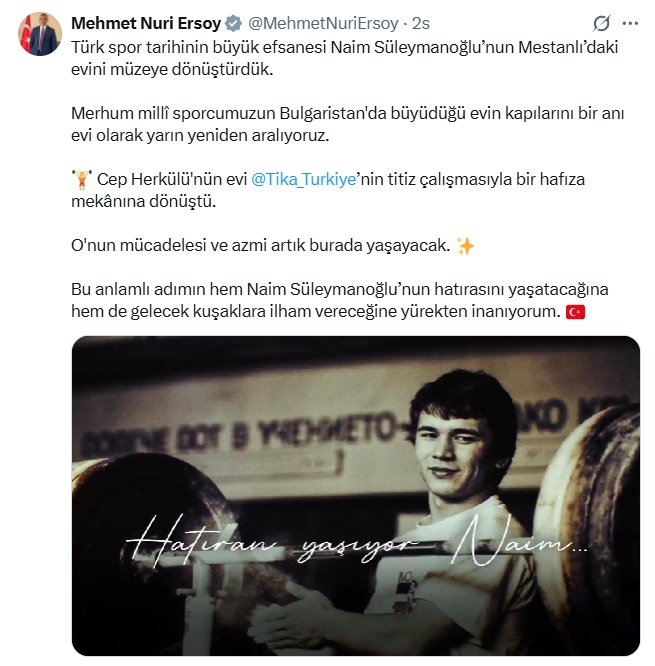Click the 'Hatıran yaşıyor Naim...' caption overlay
The width and height of the screenshot is (655, 666).
click(x=357, y=542)
